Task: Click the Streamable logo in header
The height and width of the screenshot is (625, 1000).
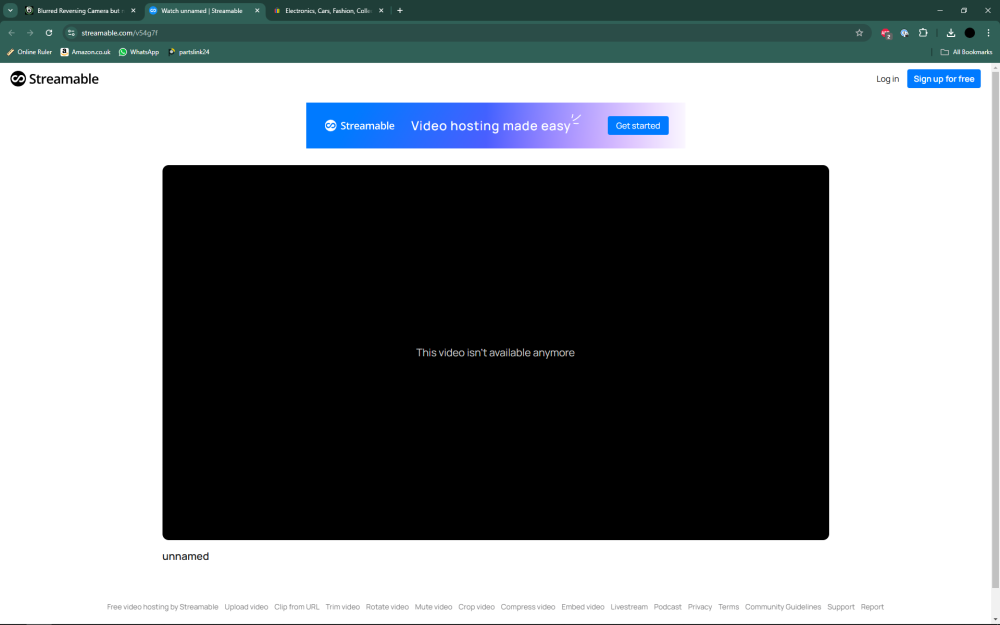Action: 54,79
